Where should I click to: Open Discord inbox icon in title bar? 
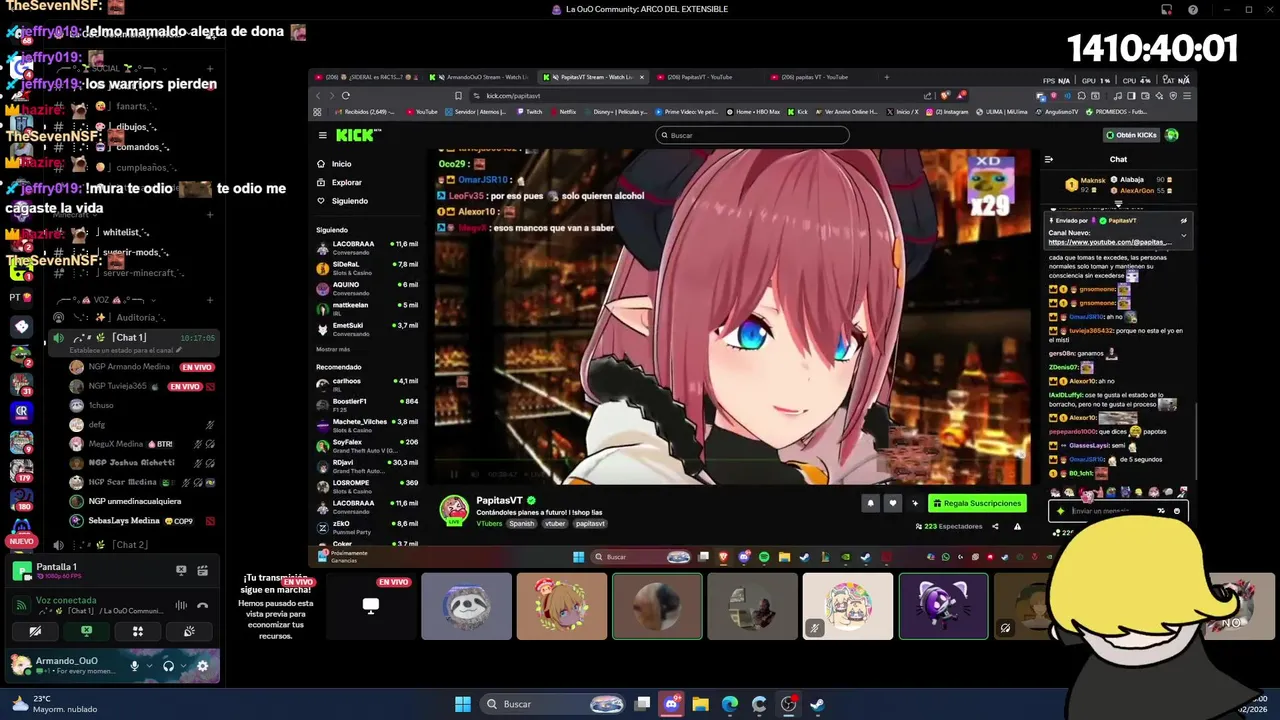point(1166,9)
